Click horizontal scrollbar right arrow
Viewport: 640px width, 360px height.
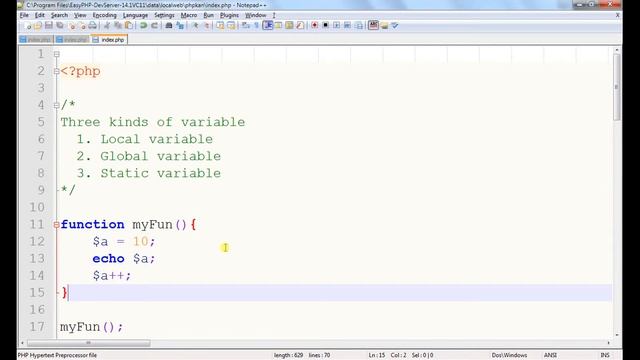pyautogui.click(x=608, y=343)
